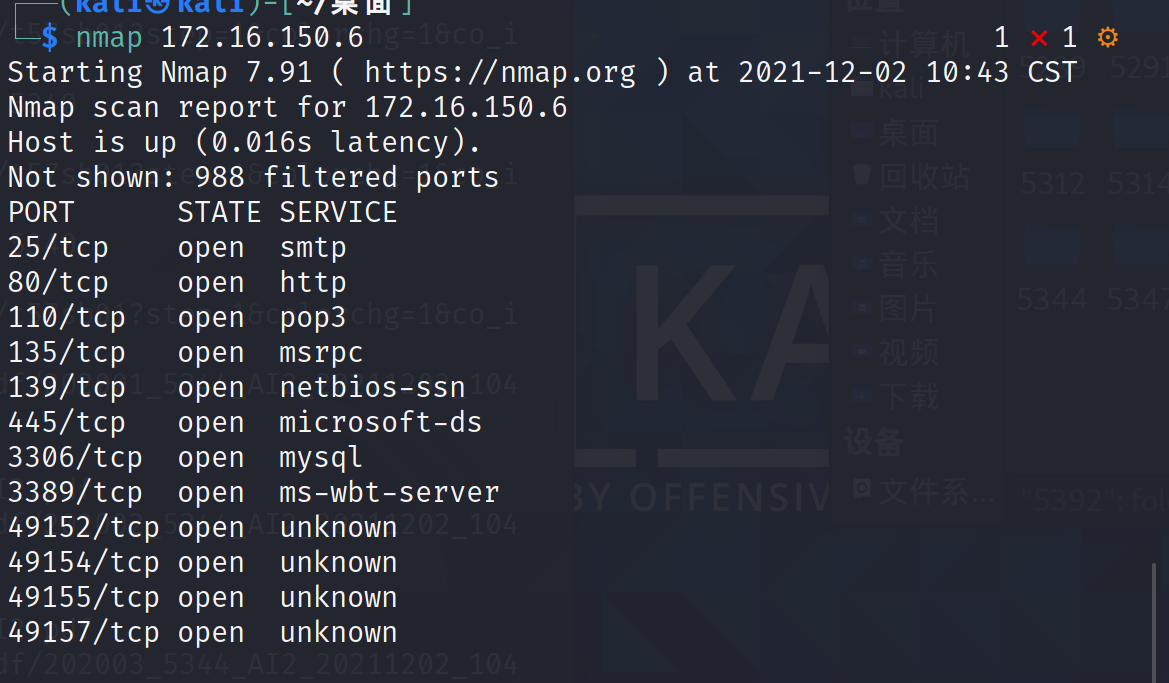Click the orange gear icon in prompt

point(1108,37)
